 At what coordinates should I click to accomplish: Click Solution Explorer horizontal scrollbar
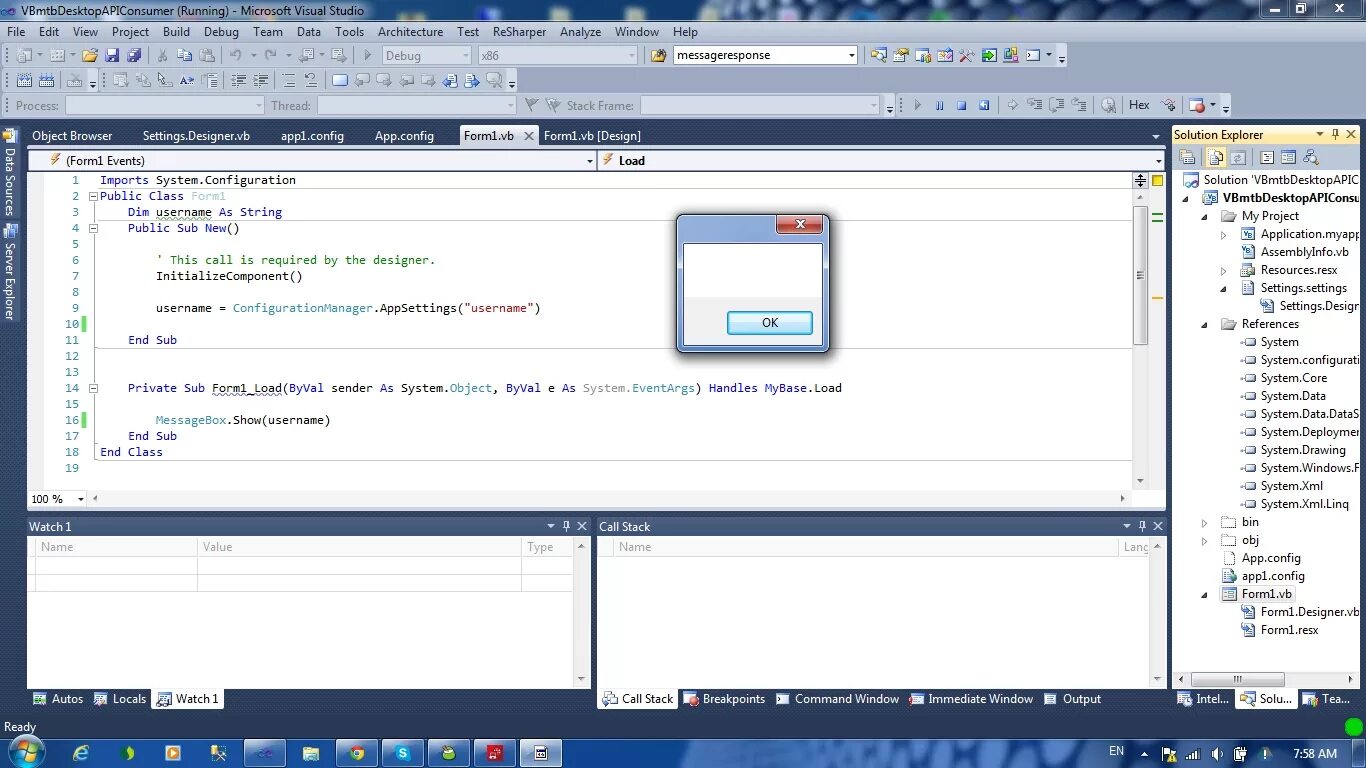coord(1237,679)
